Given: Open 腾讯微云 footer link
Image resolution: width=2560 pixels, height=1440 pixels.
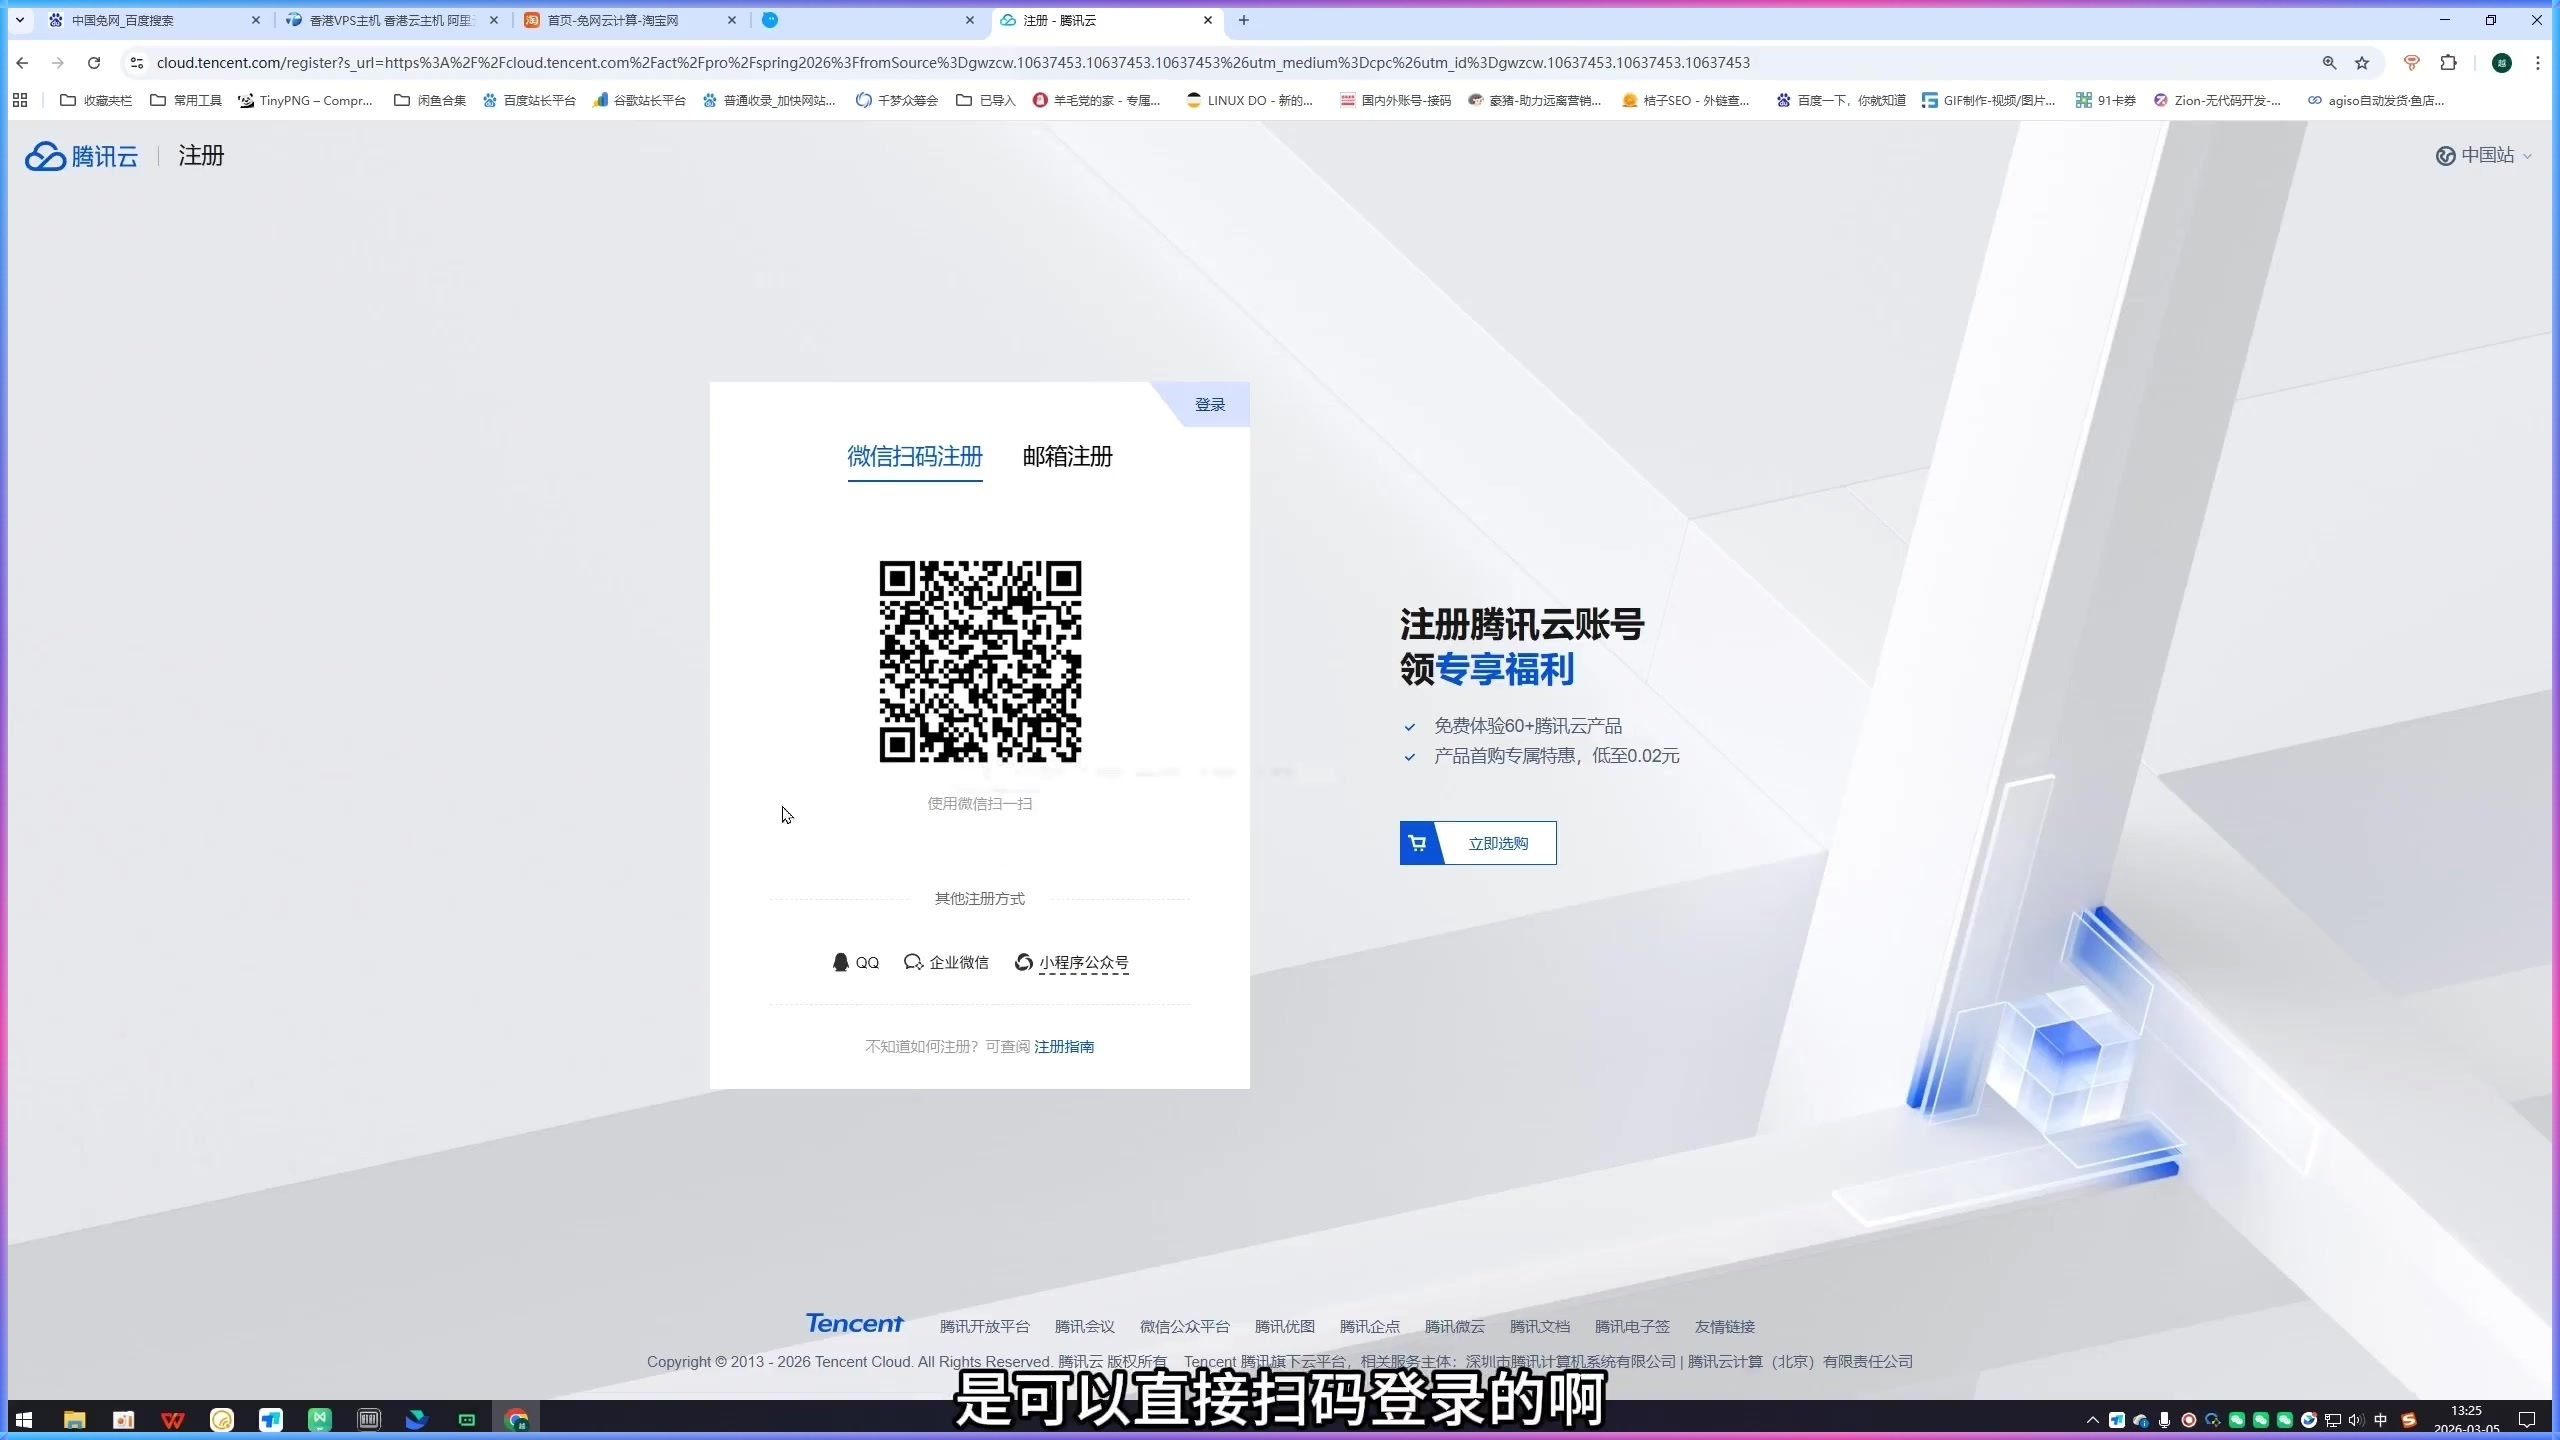Looking at the screenshot, I should tap(1454, 1326).
